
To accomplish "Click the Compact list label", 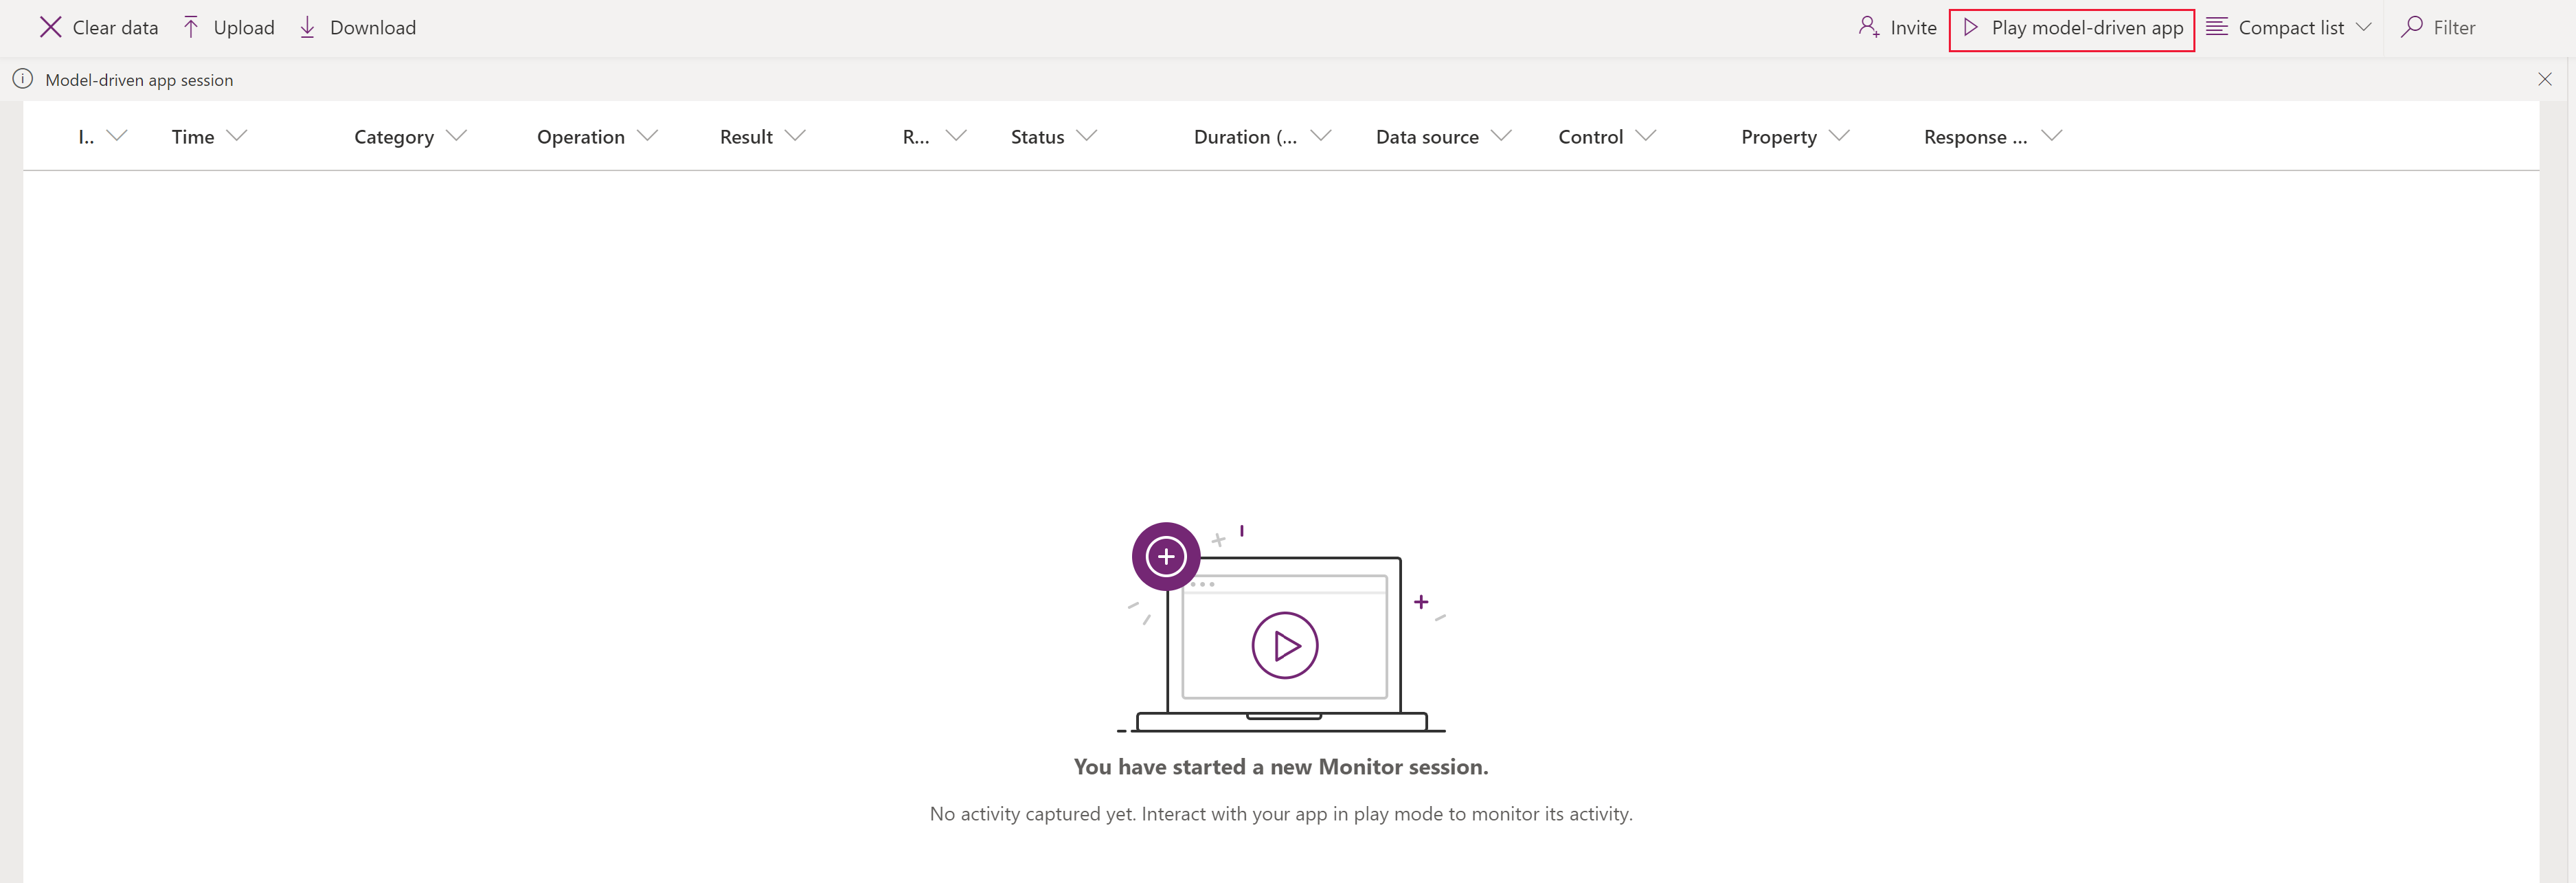I will (2292, 26).
